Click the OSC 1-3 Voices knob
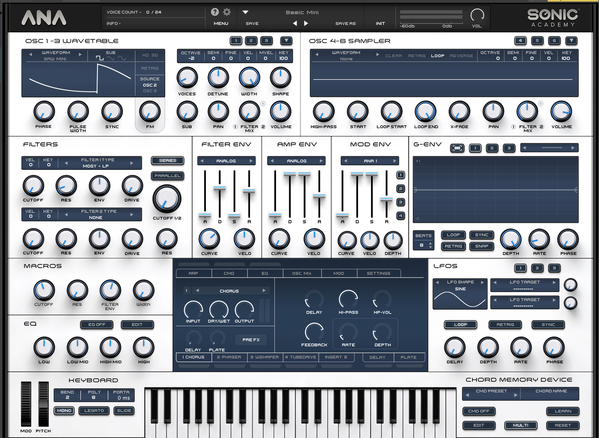This screenshot has height=438, width=599. (187, 78)
